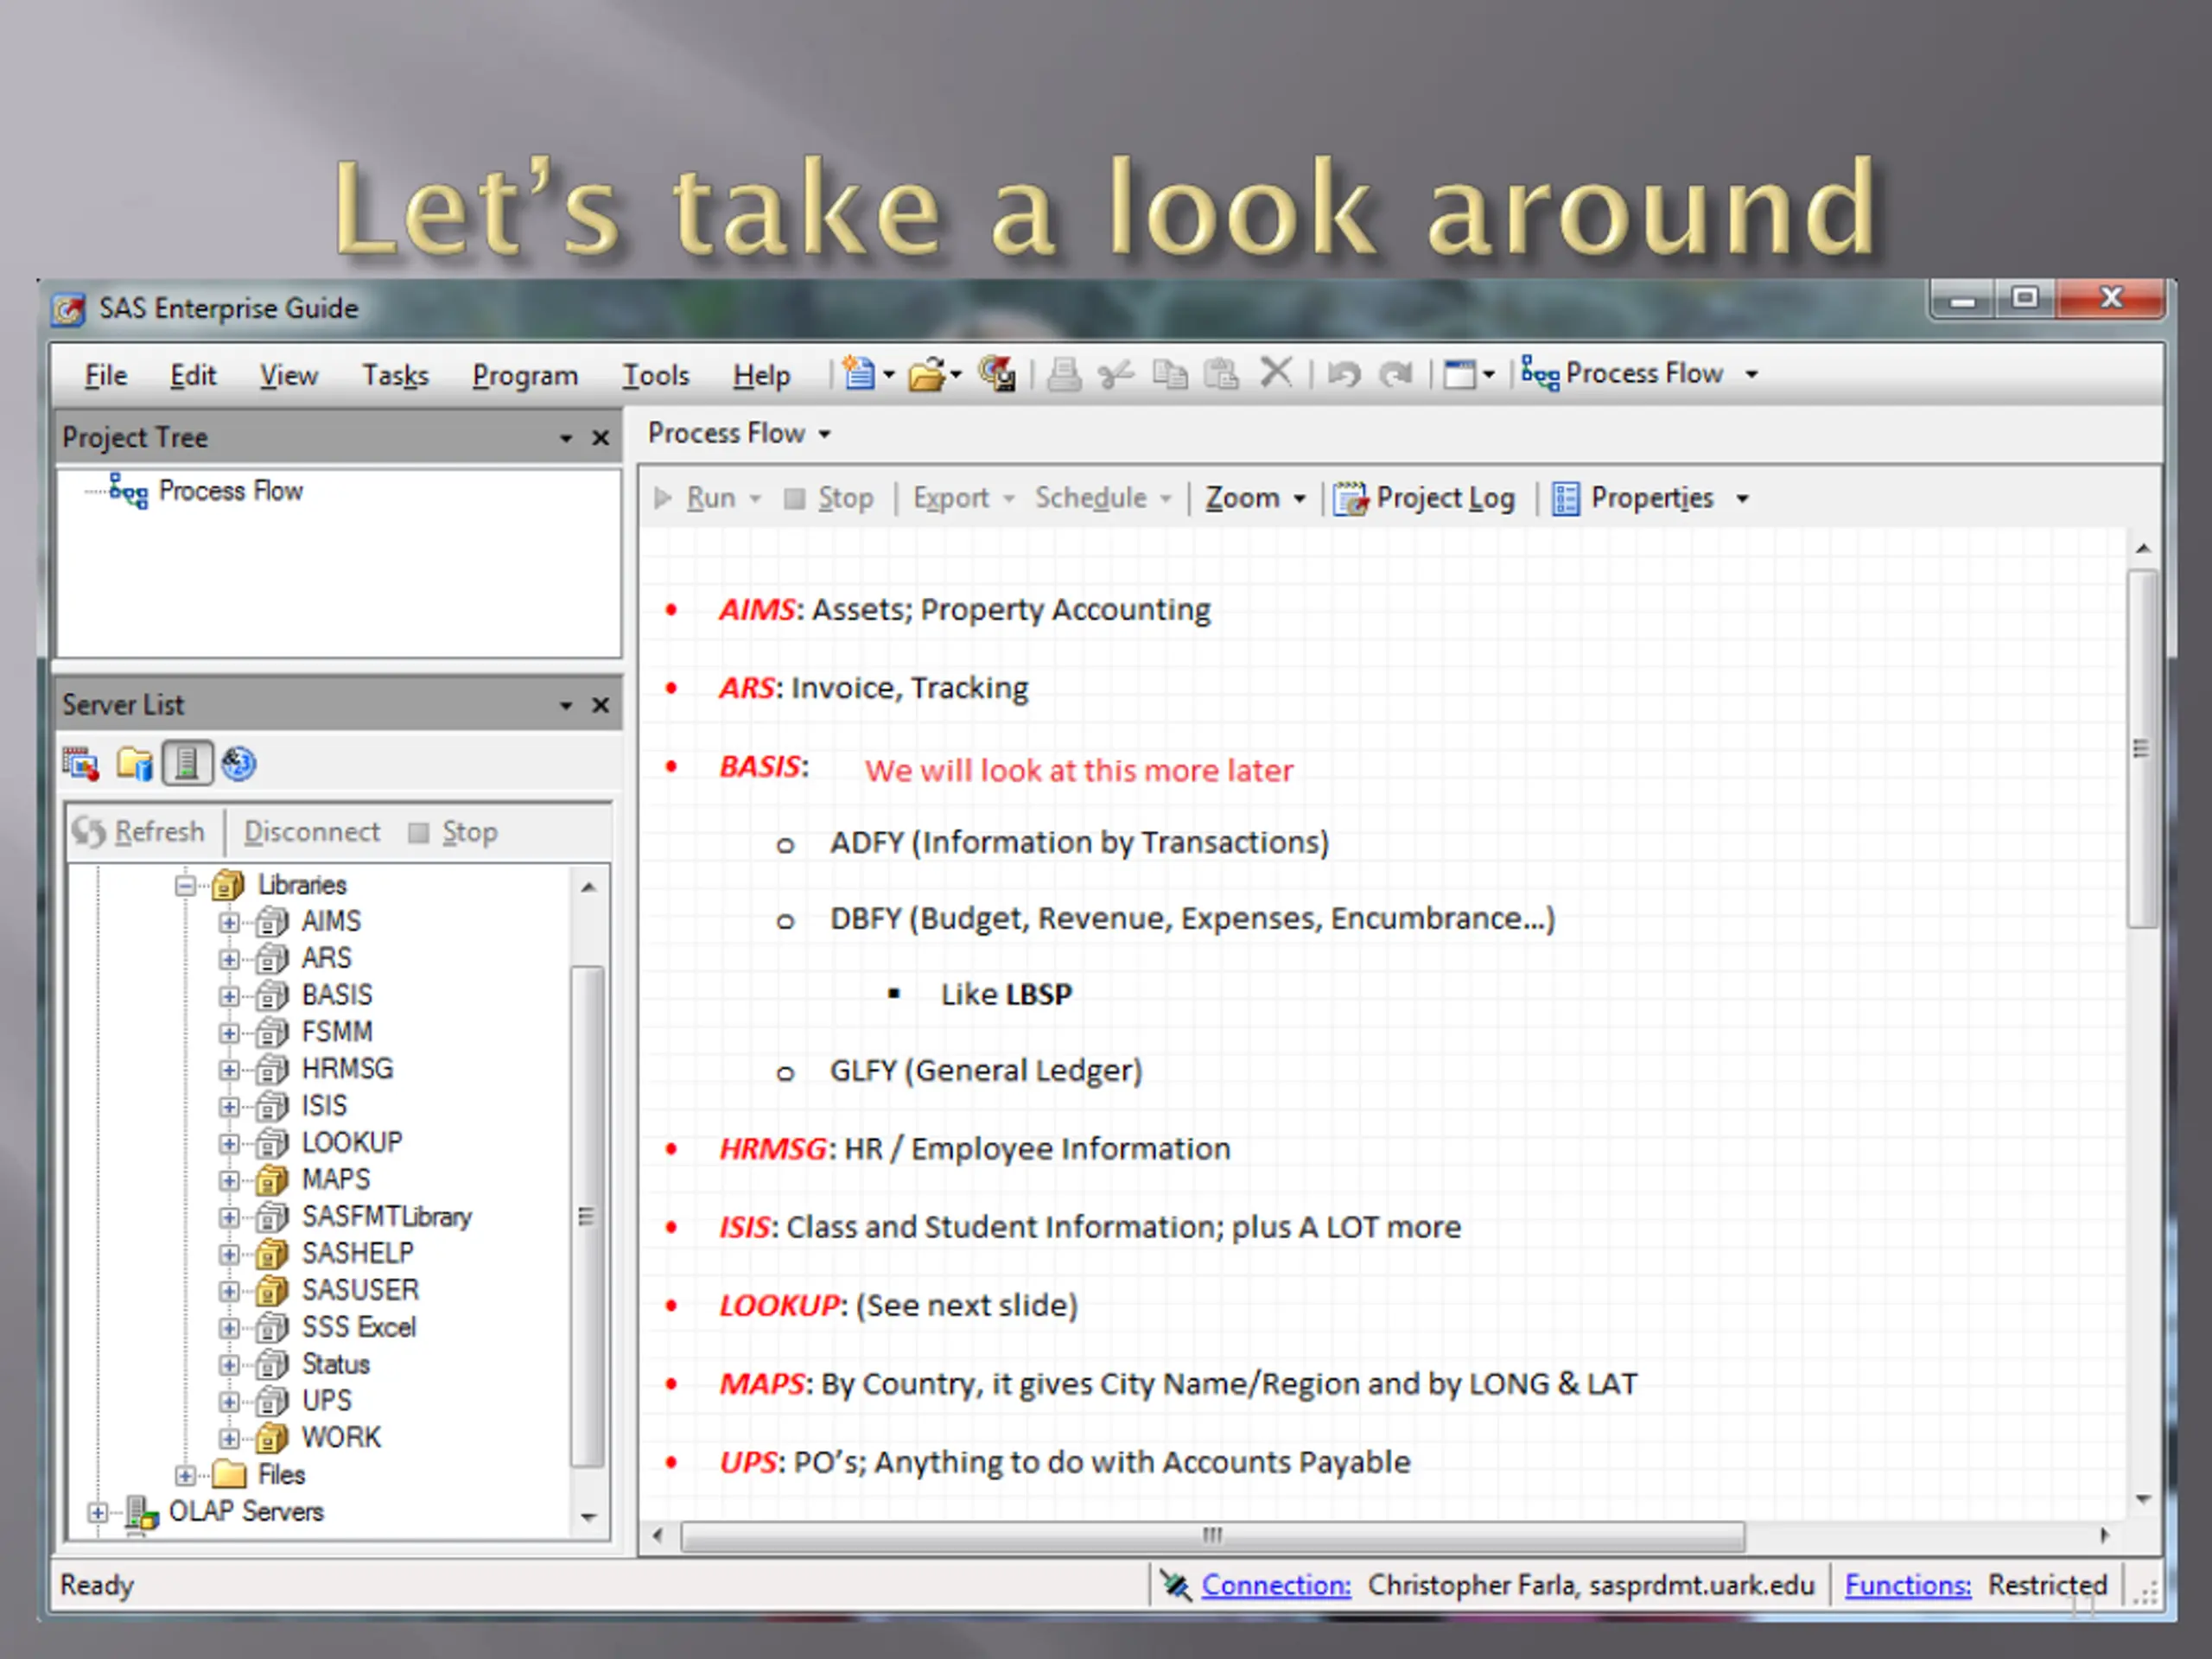2212x1659 pixels.
Task: Click the New item toolbar icon
Action: point(858,374)
